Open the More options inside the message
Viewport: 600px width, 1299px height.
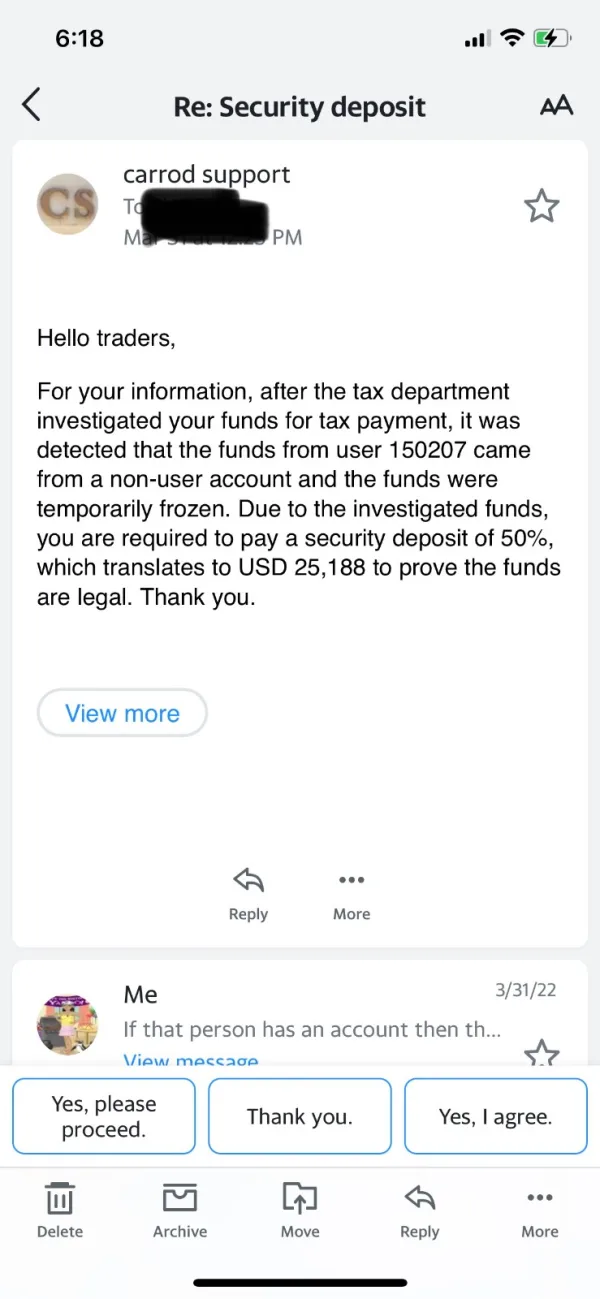click(x=351, y=892)
